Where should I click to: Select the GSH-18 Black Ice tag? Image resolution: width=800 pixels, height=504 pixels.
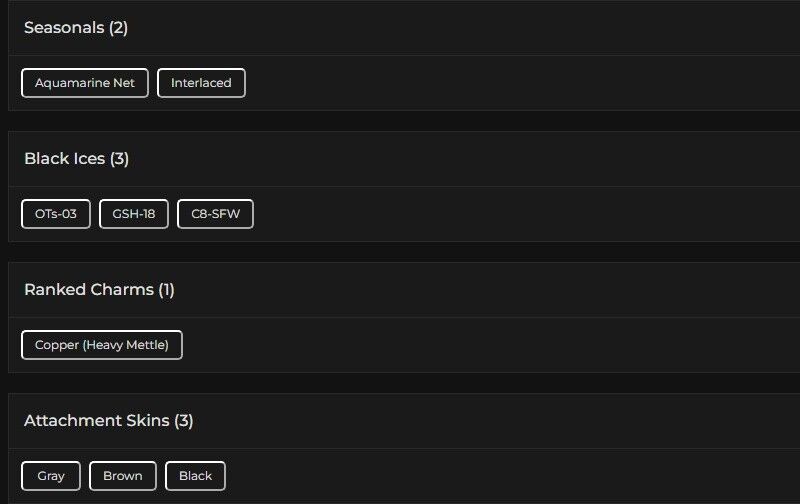click(x=134, y=214)
